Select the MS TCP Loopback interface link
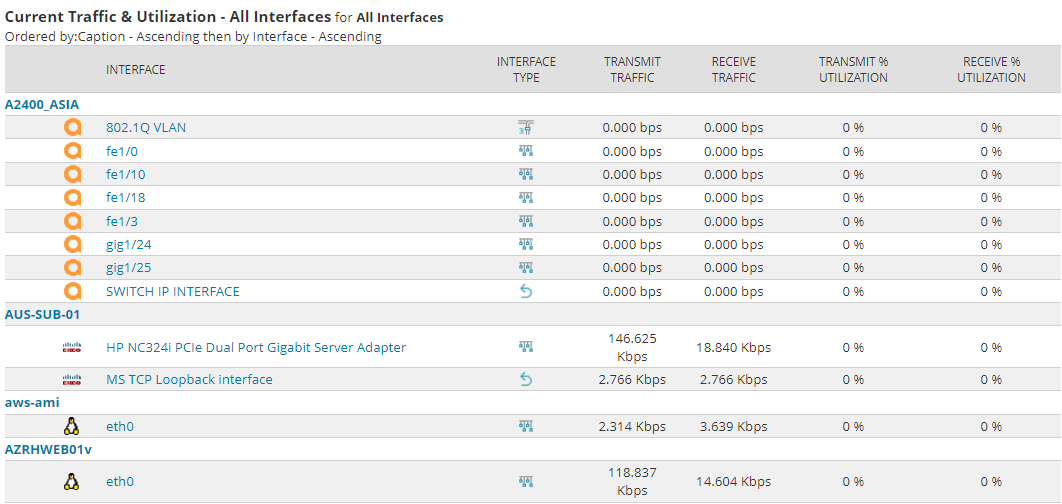The height and width of the screenshot is (504, 1062). click(x=189, y=380)
